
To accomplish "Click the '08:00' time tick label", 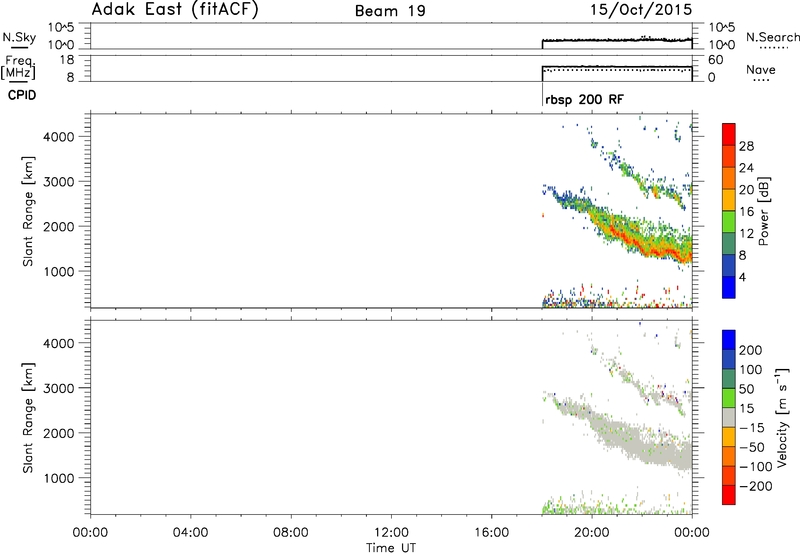I will (x=290, y=533).
